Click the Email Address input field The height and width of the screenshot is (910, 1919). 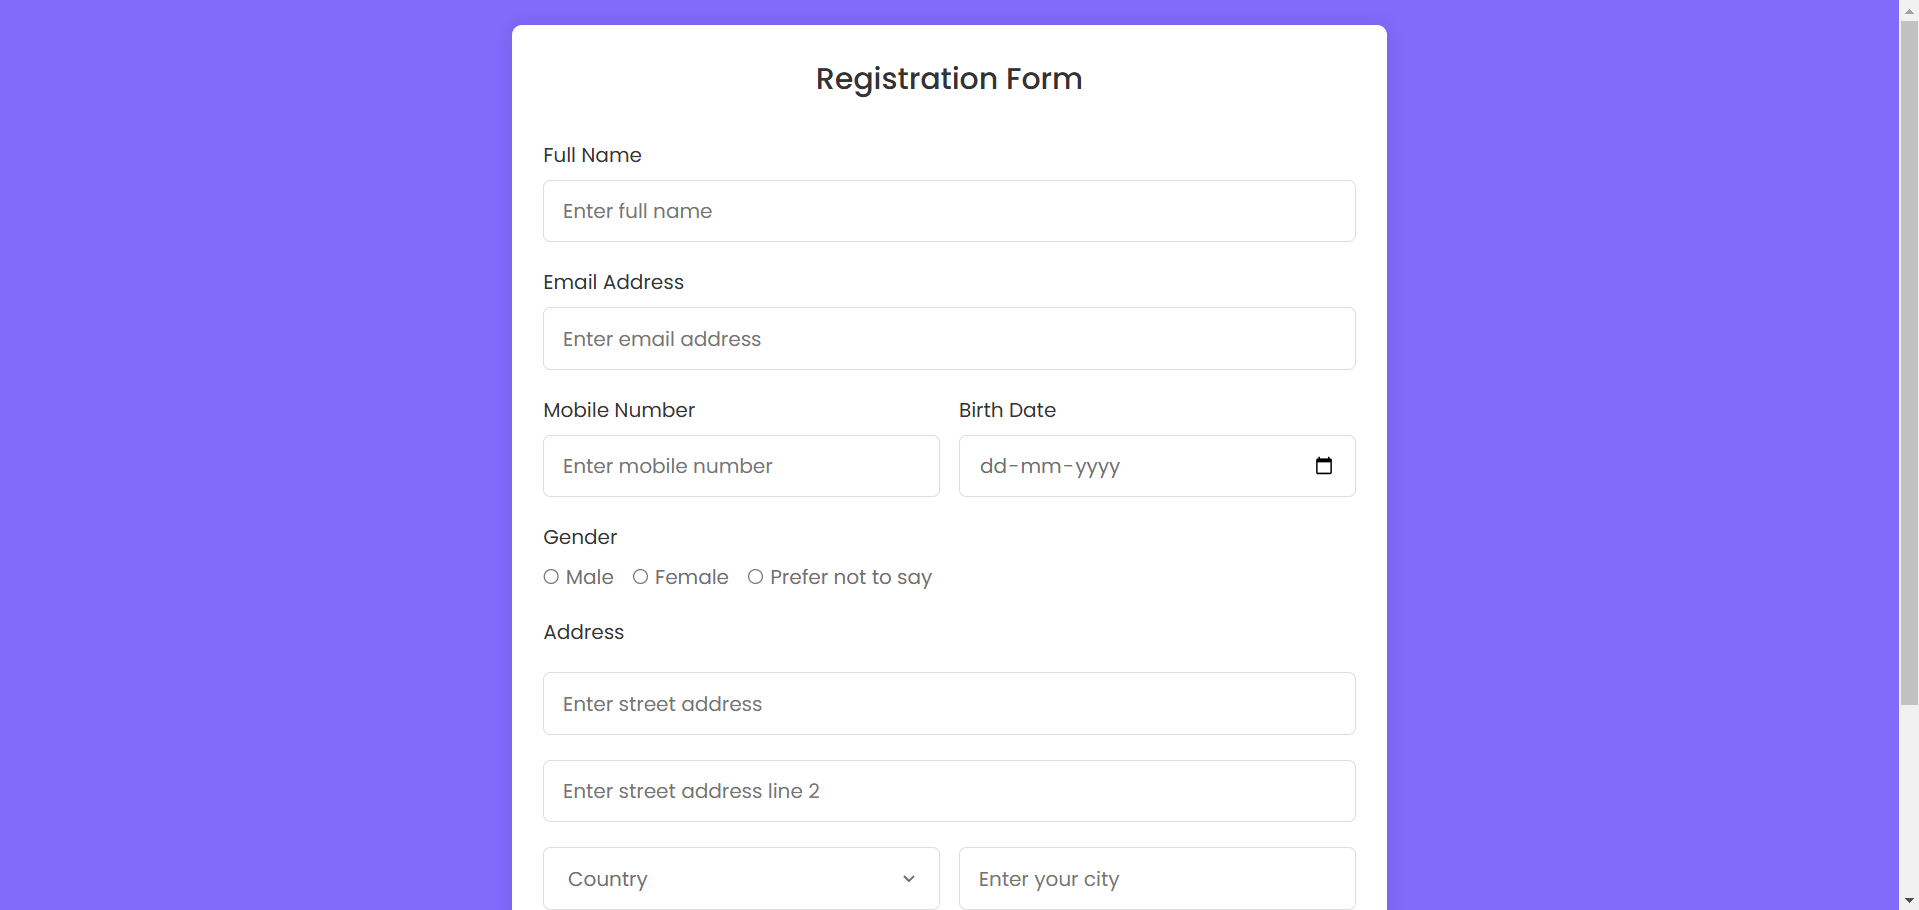tap(948, 338)
